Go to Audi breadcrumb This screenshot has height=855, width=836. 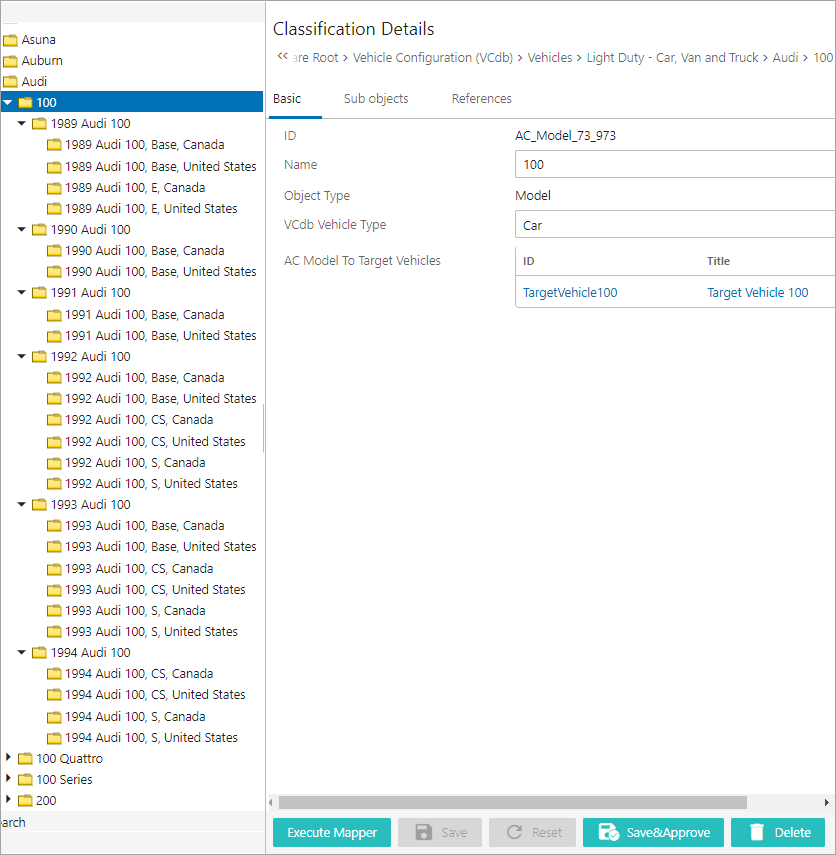[x=785, y=58]
